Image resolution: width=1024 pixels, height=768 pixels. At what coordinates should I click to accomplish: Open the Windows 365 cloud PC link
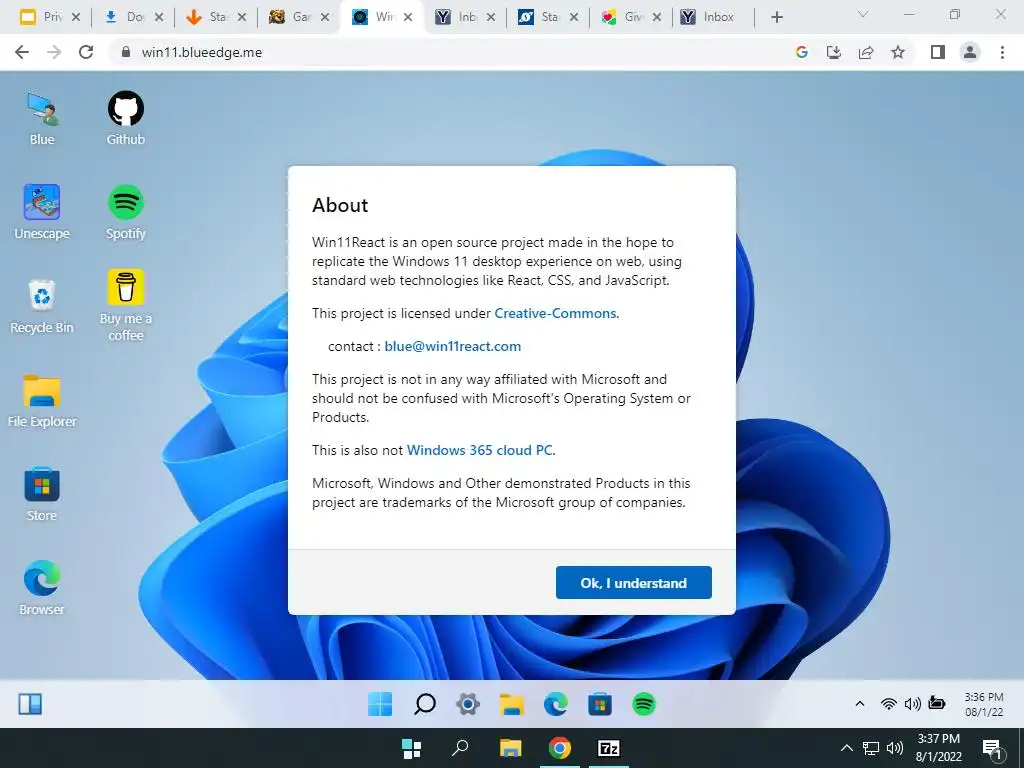(479, 450)
